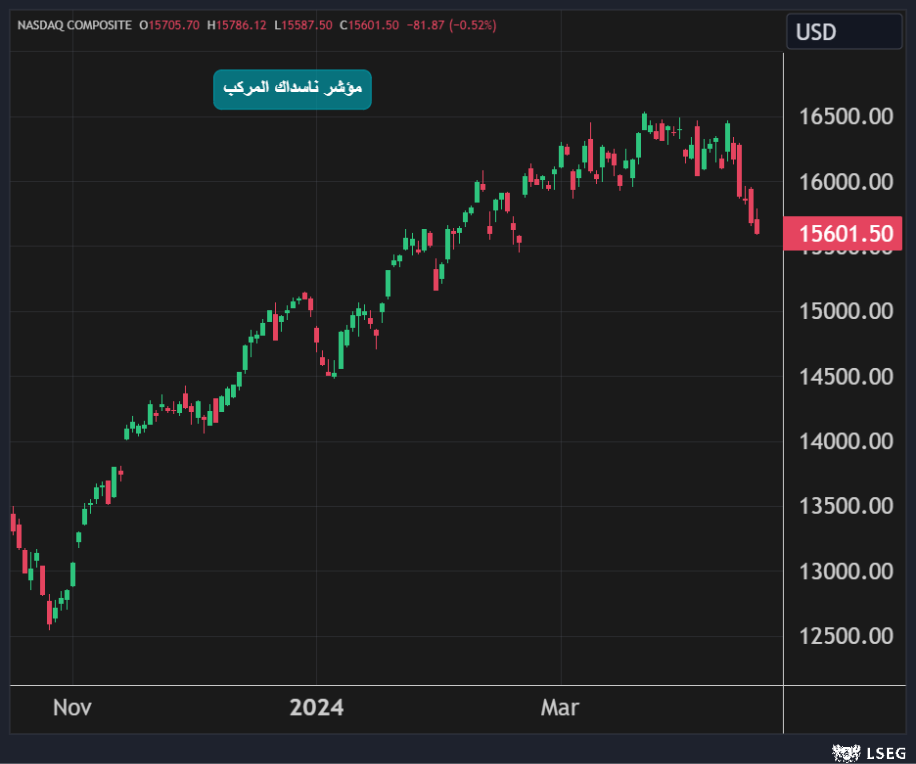
Task: Click the 16000.00 price axis label
Action: 845,182
